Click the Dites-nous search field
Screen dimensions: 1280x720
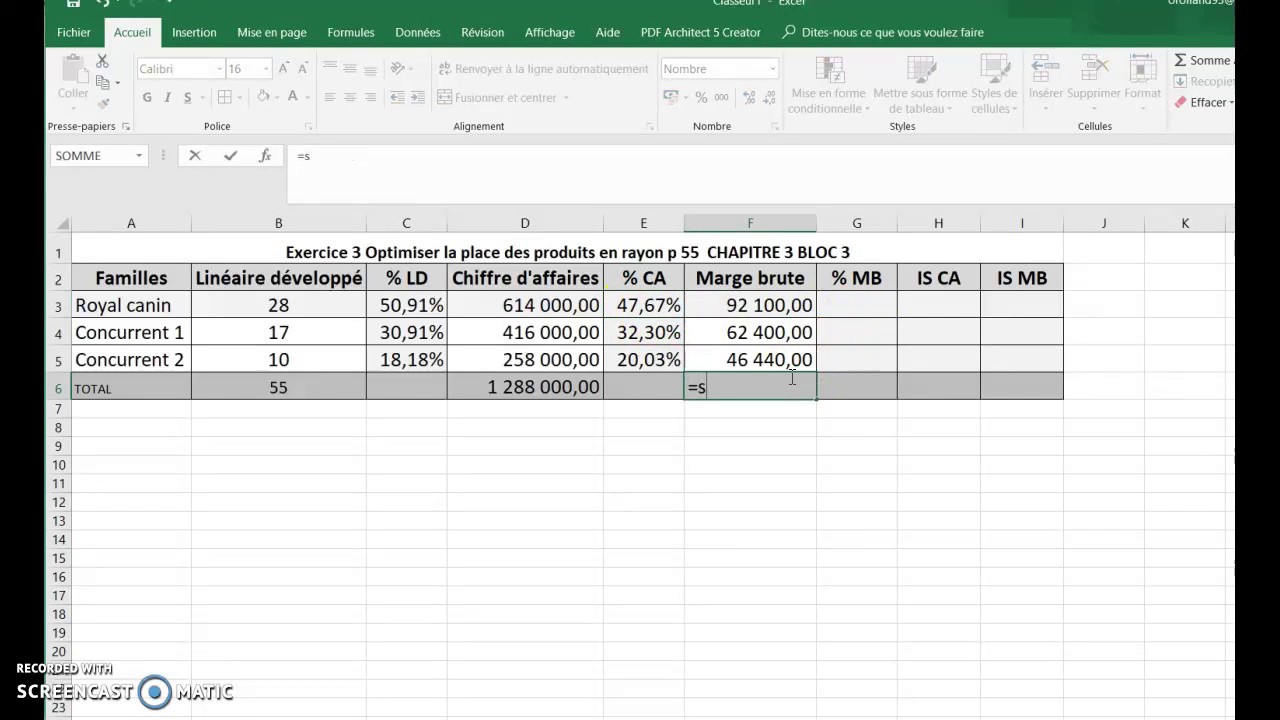(884, 32)
